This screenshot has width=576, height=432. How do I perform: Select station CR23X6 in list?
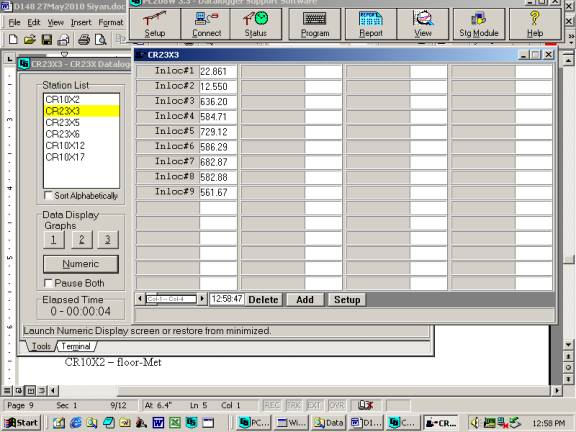(x=82, y=134)
